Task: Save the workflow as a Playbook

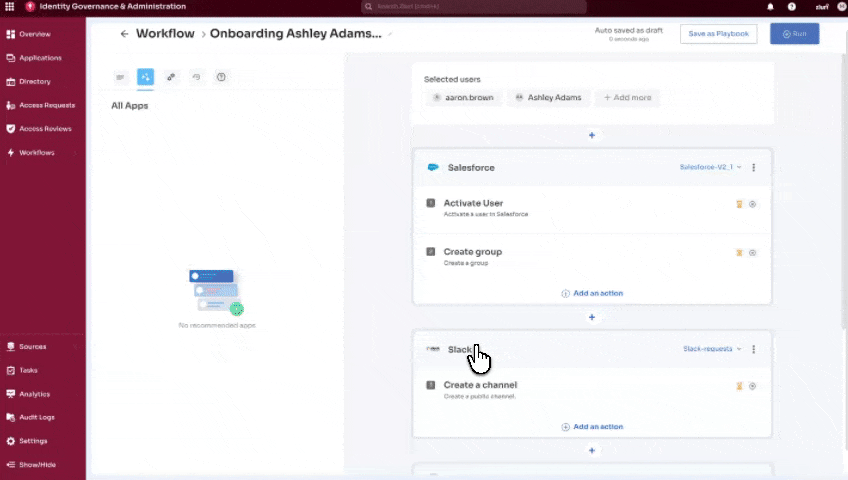Action: coord(718,34)
